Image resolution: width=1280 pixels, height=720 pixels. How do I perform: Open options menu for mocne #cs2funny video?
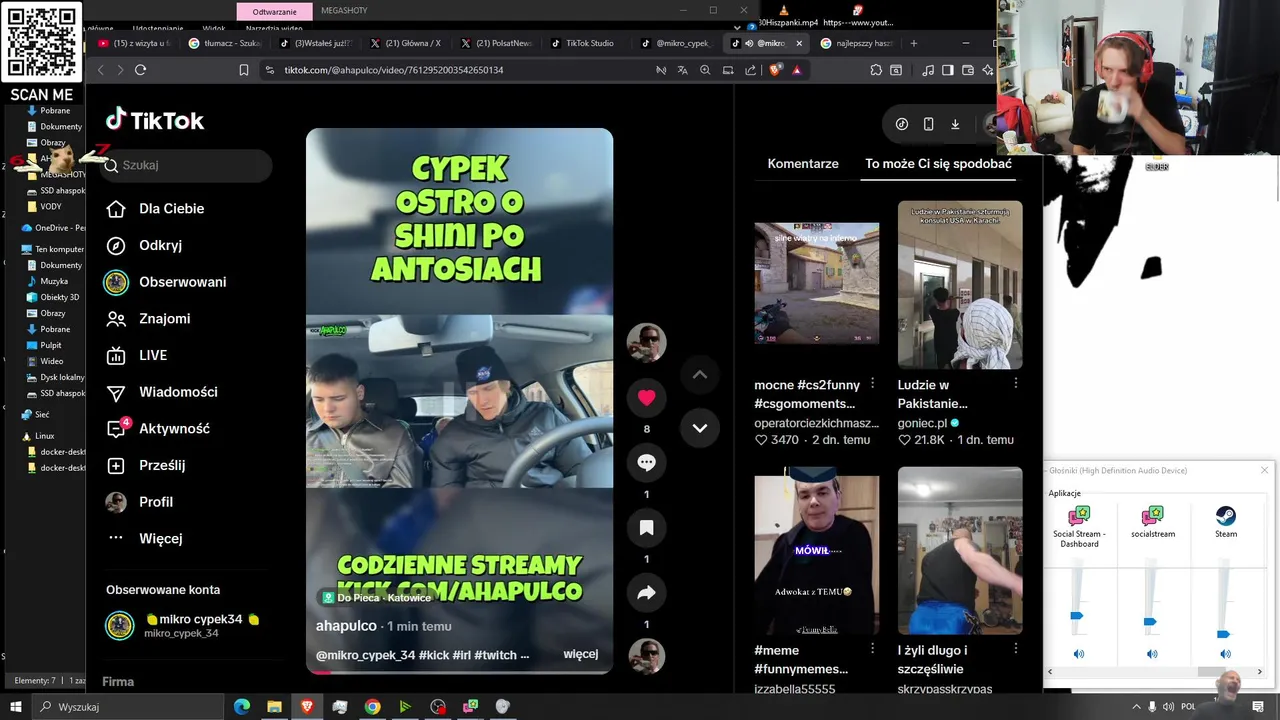click(x=873, y=384)
